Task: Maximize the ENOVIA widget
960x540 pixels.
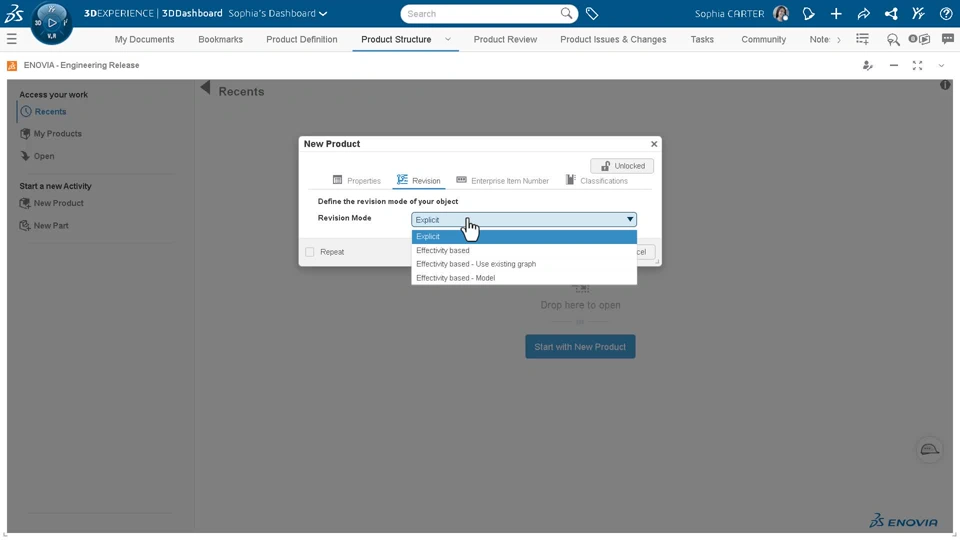Action: (x=917, y=65)
